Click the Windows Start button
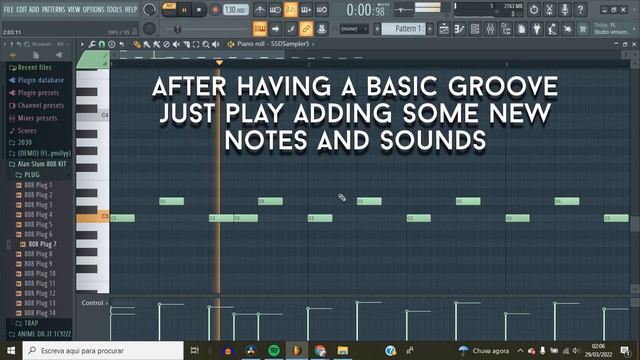The image size is (640, 360). point(11,351)
